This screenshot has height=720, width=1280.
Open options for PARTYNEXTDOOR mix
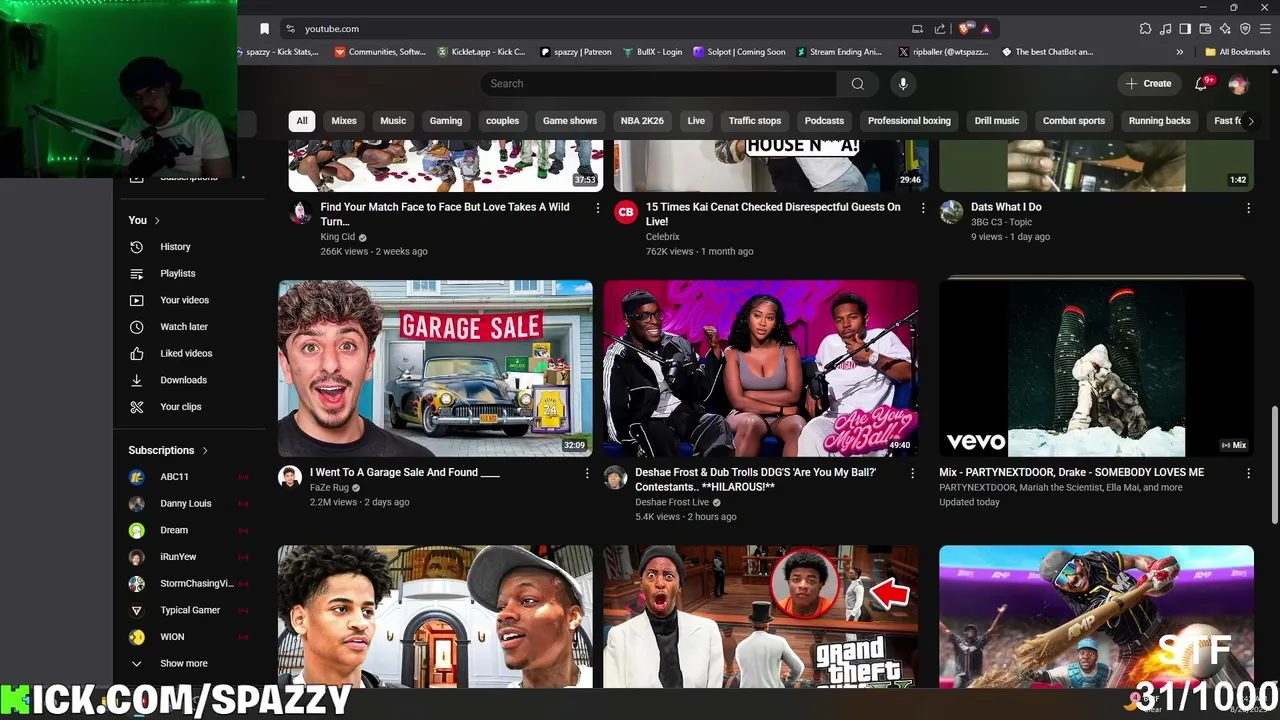tap(1248, 473)
